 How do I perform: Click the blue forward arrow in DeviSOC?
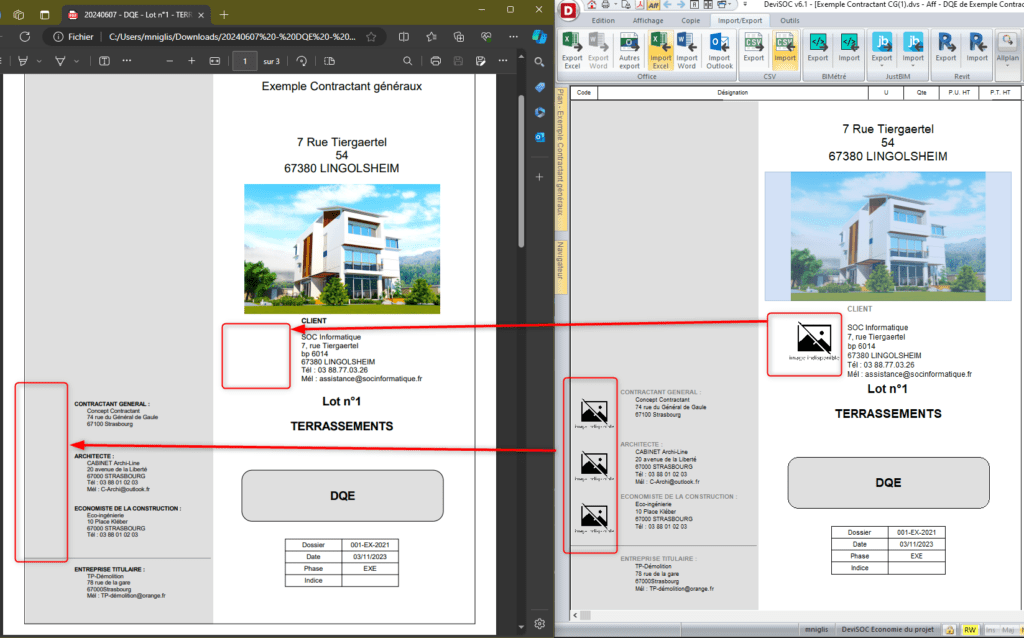tap(680, 5)
